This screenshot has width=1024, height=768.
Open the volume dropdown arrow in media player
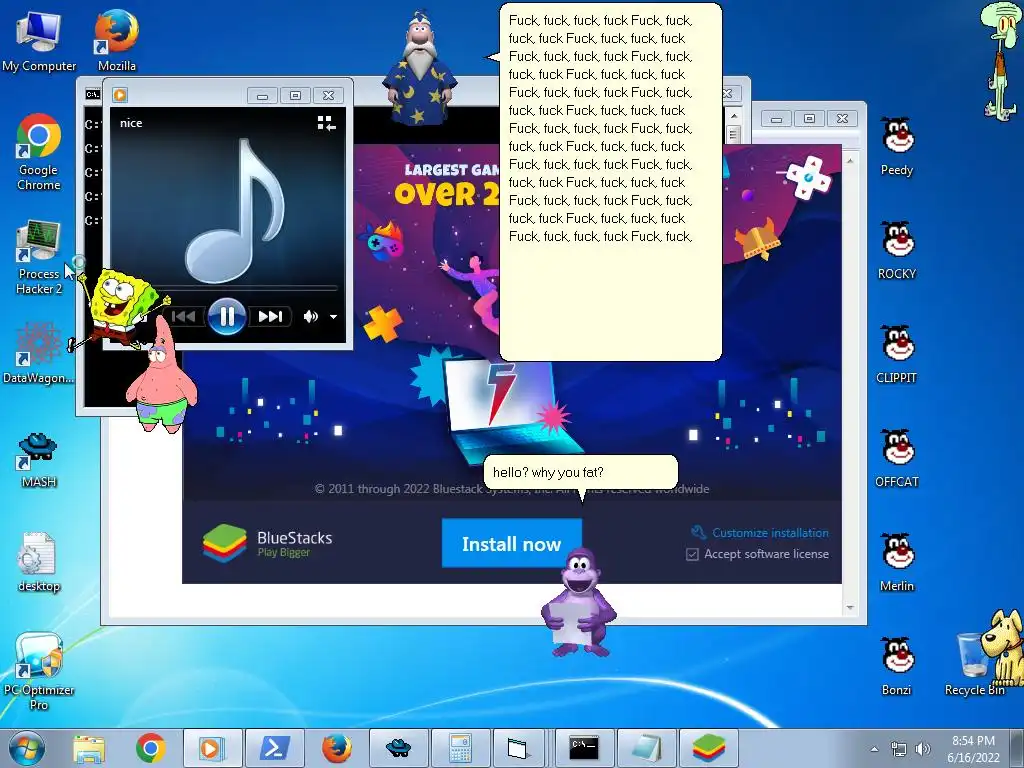click(333, 317)
